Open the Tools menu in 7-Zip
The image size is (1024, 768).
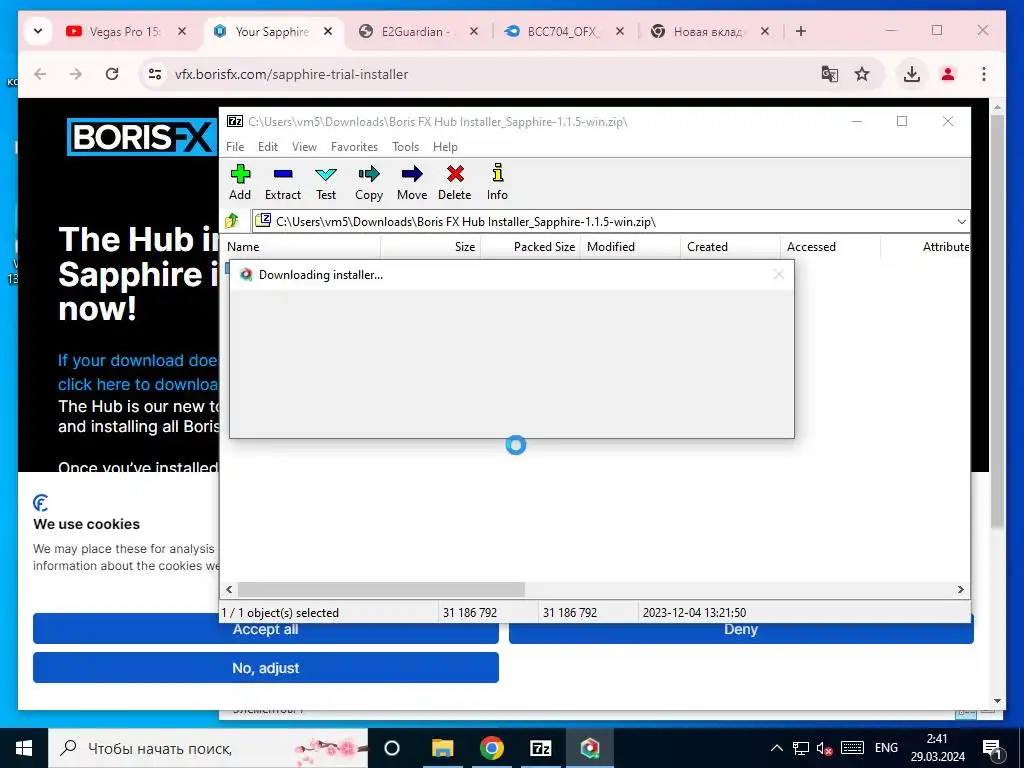(405, 147)
